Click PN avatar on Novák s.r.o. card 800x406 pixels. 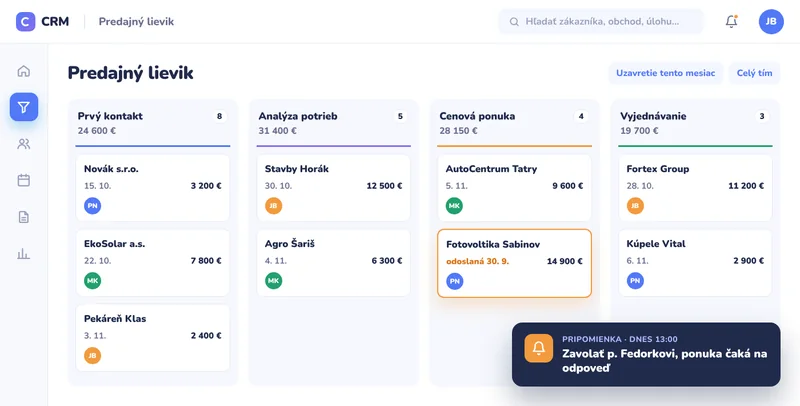coord(92,206)
